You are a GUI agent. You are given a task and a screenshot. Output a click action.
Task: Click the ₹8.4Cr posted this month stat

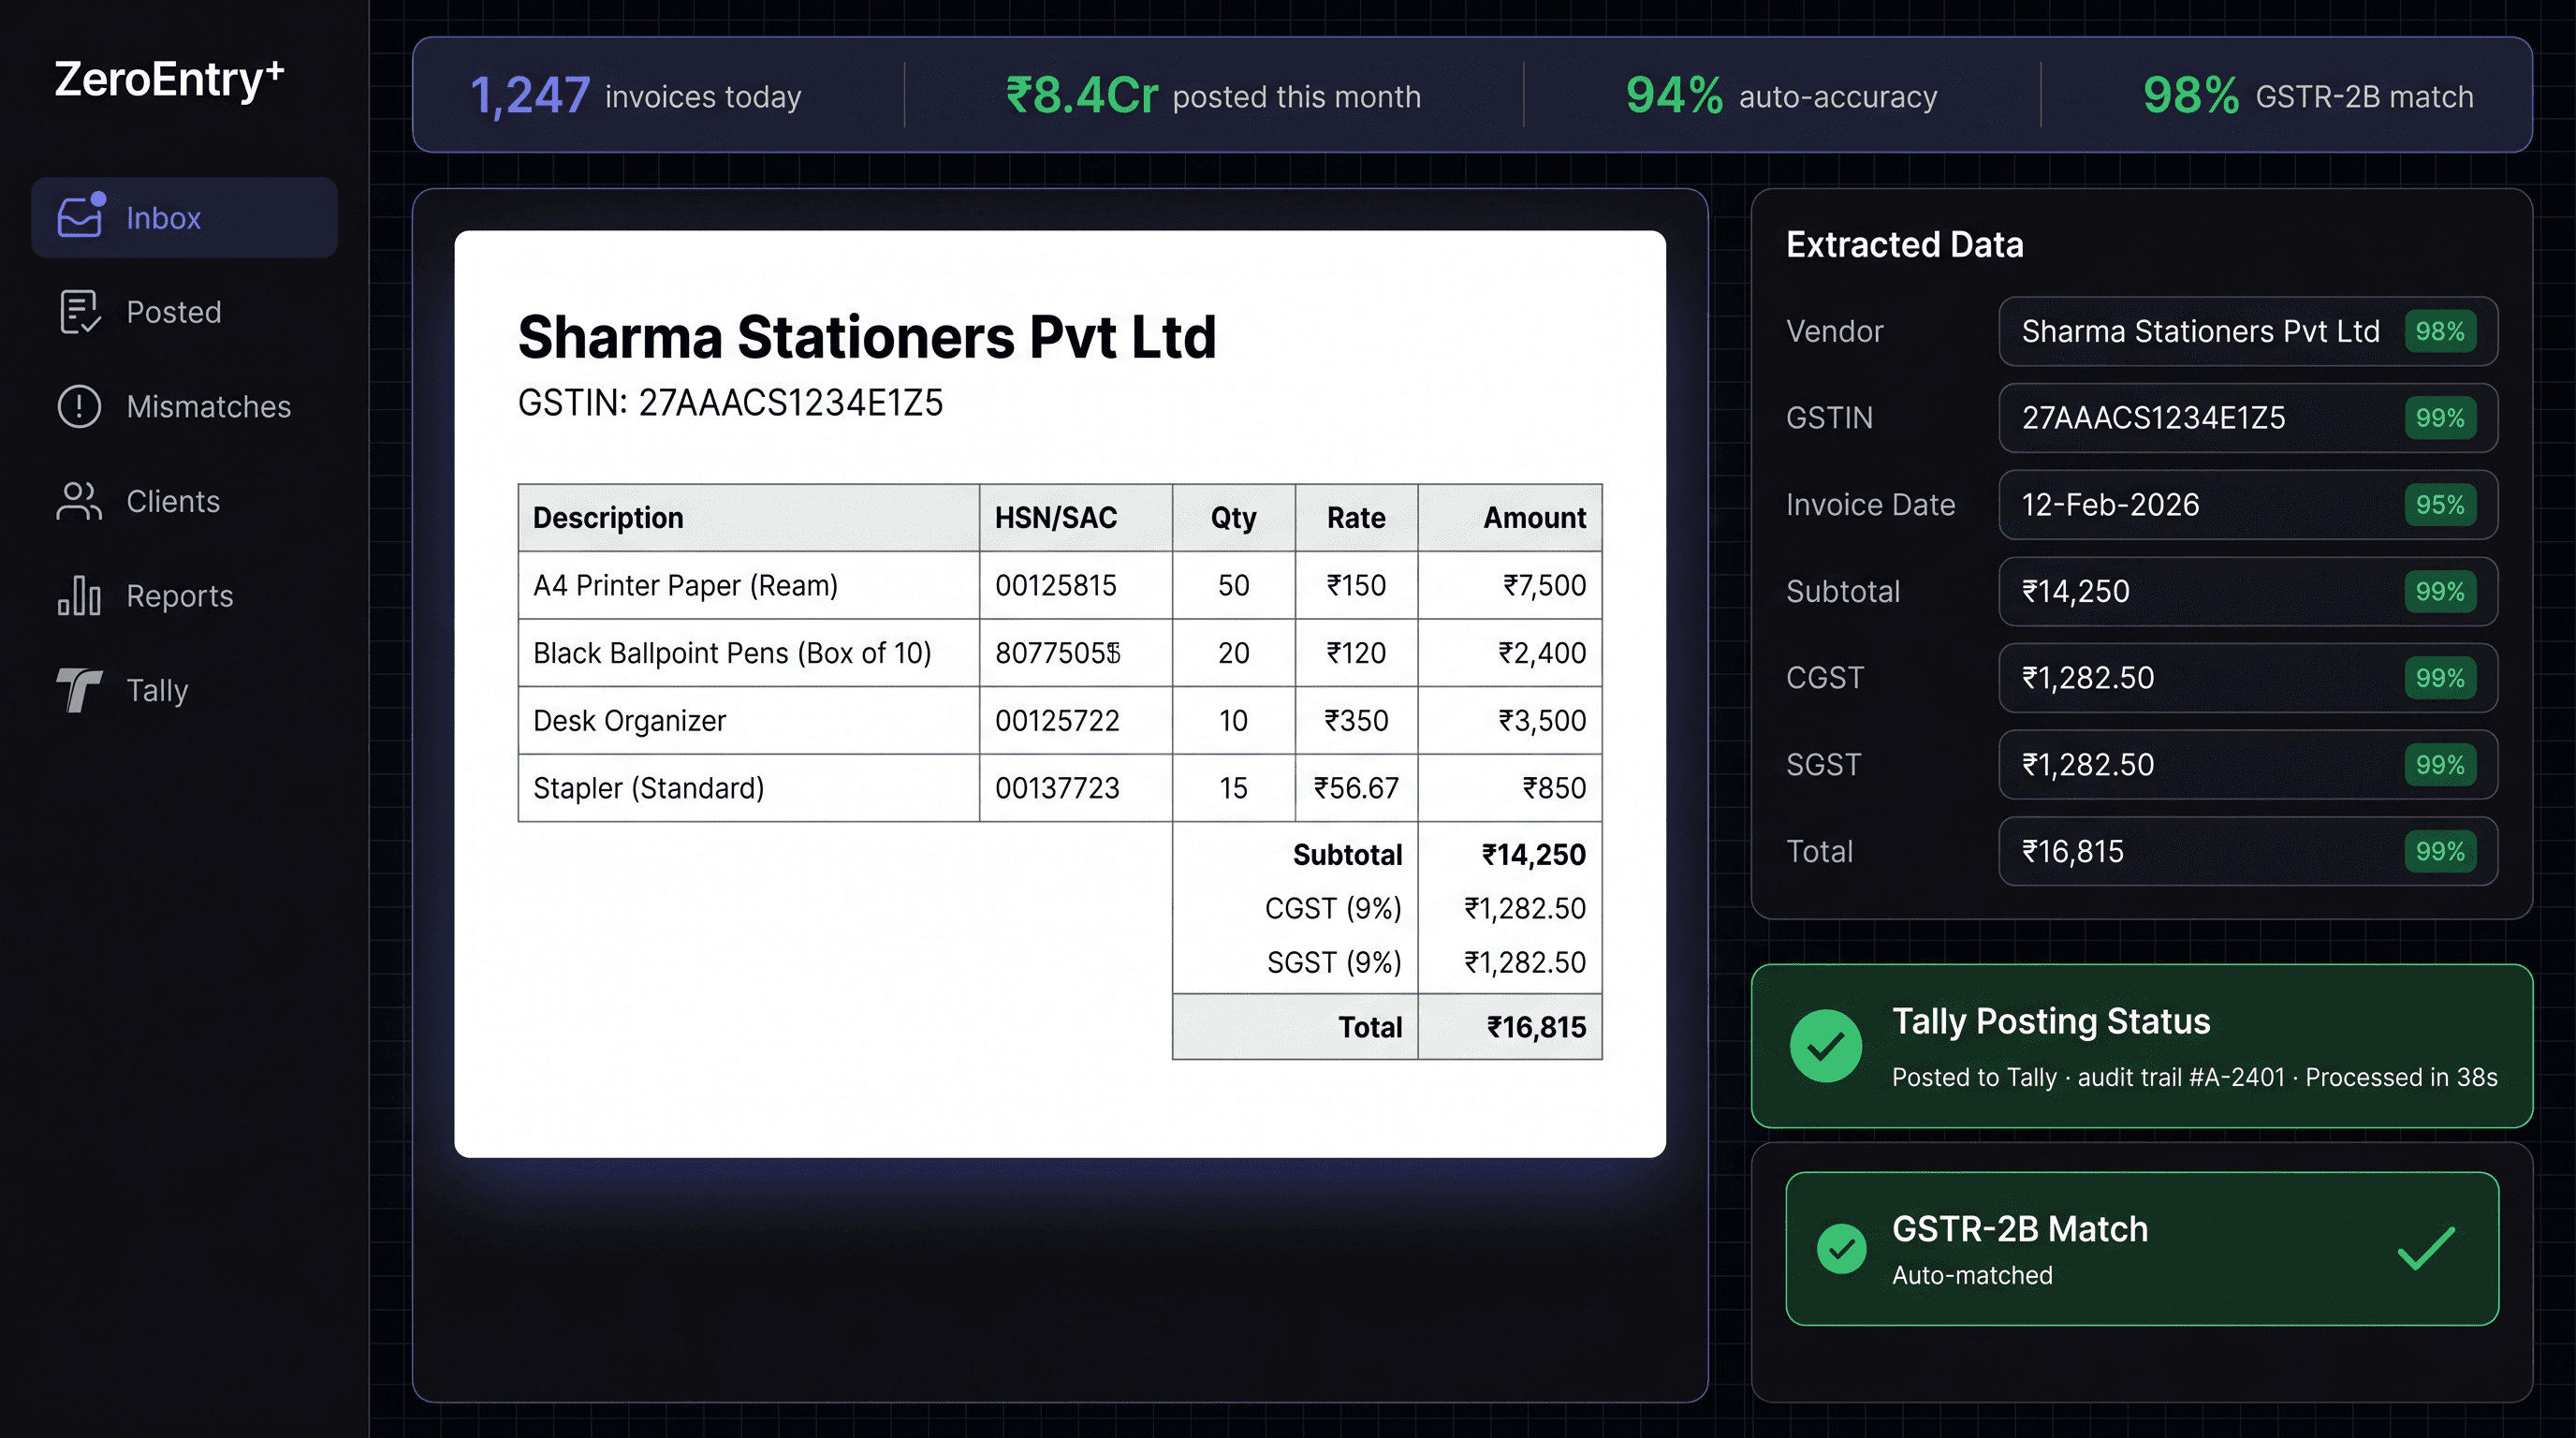[x=1212, y=96]
